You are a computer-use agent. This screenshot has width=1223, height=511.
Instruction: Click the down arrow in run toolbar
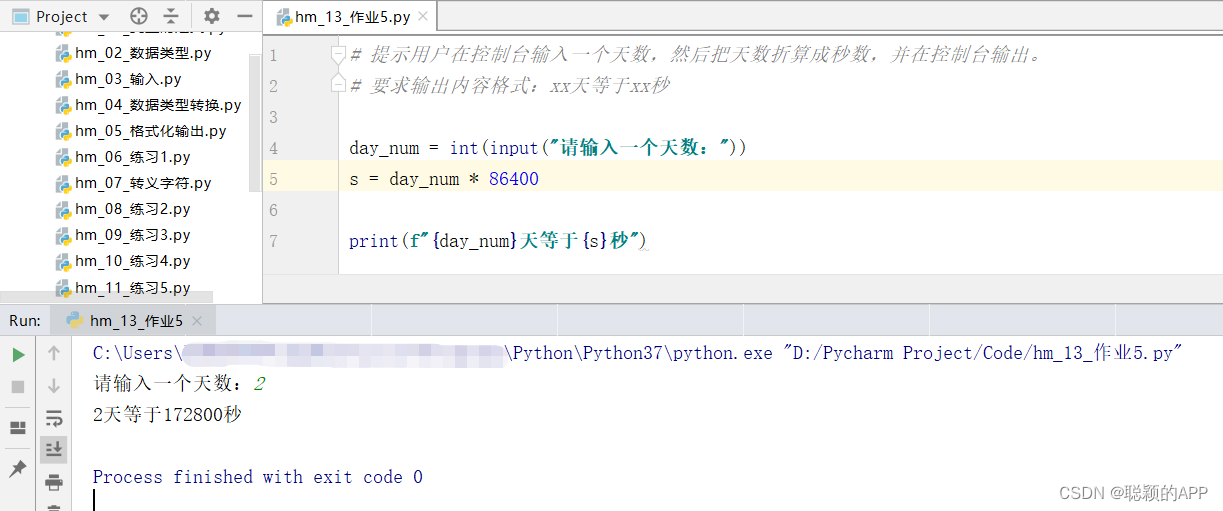pyautogui.click(x=54, y=385)
